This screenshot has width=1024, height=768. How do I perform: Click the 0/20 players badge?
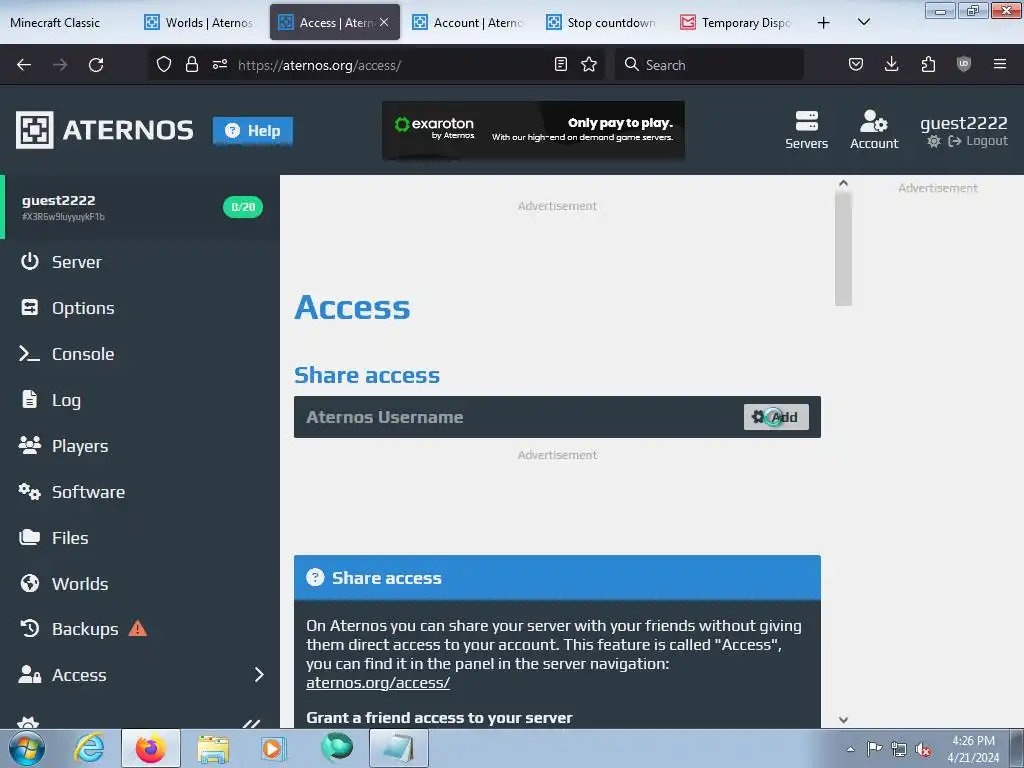point(243,207)
